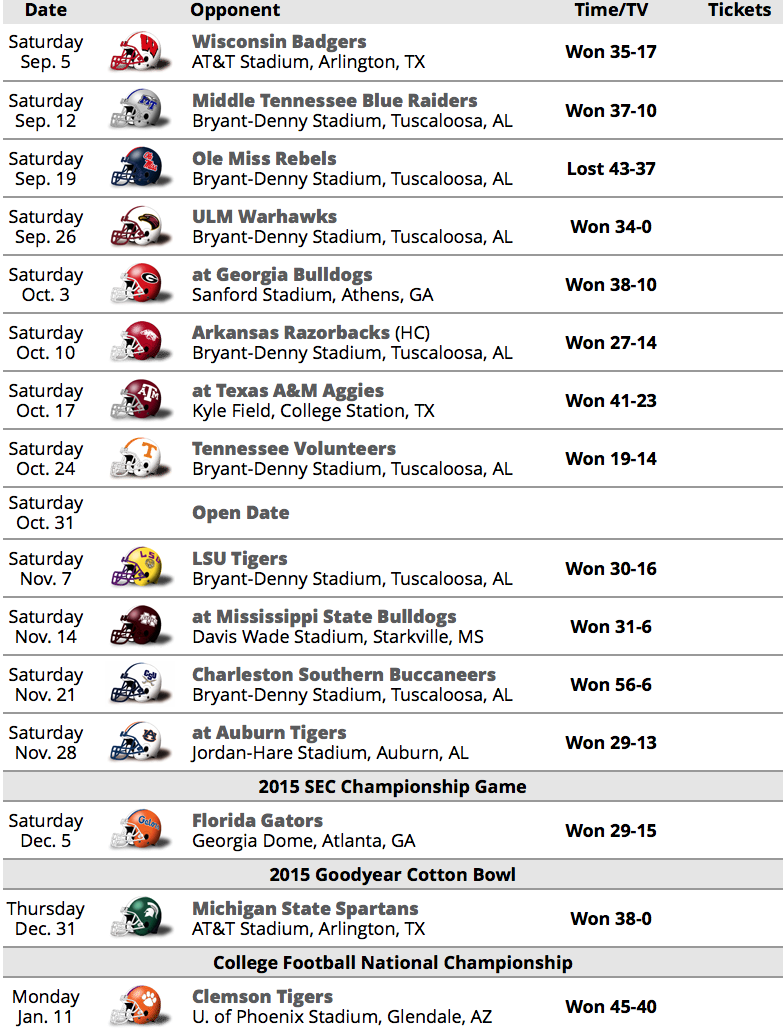The width and height of the screenshot is (784, 1030).
Task: Click the Won 45-40 Clemson result
Action: point(611,1006)
